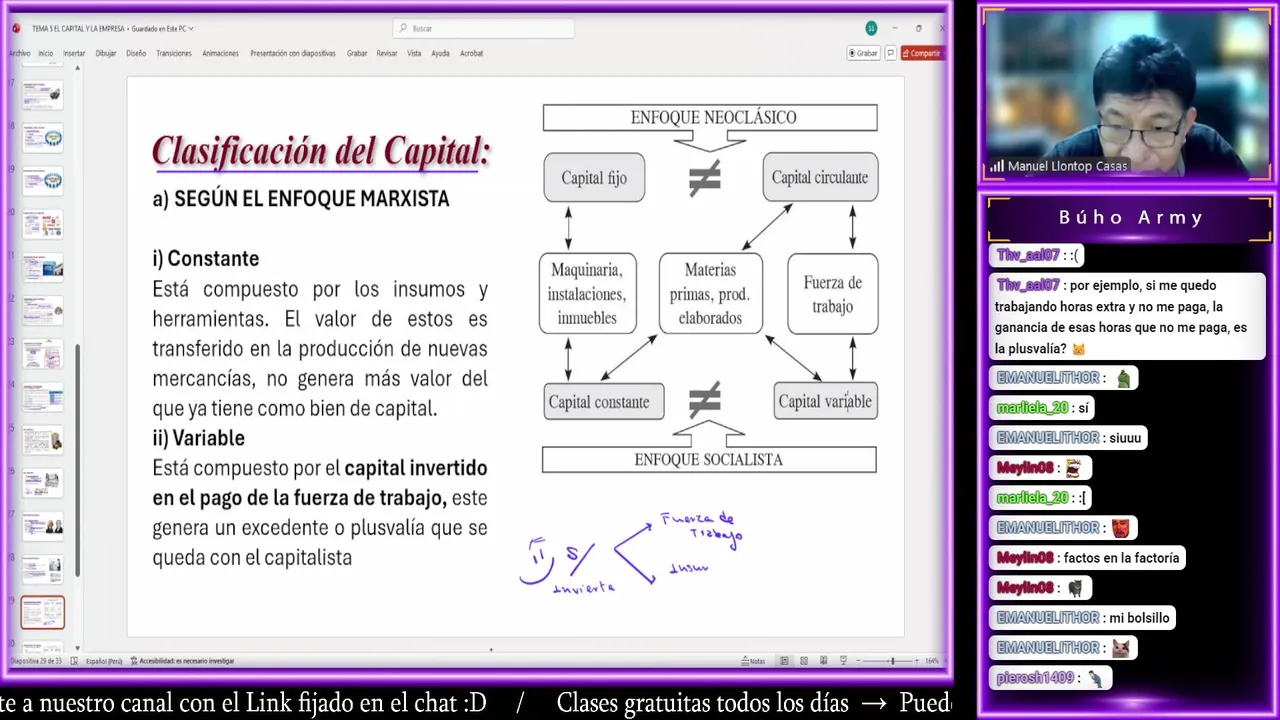This screenshot has width=1280, height=720.
Task: Open the Ayuda tab
Action: 440,53
